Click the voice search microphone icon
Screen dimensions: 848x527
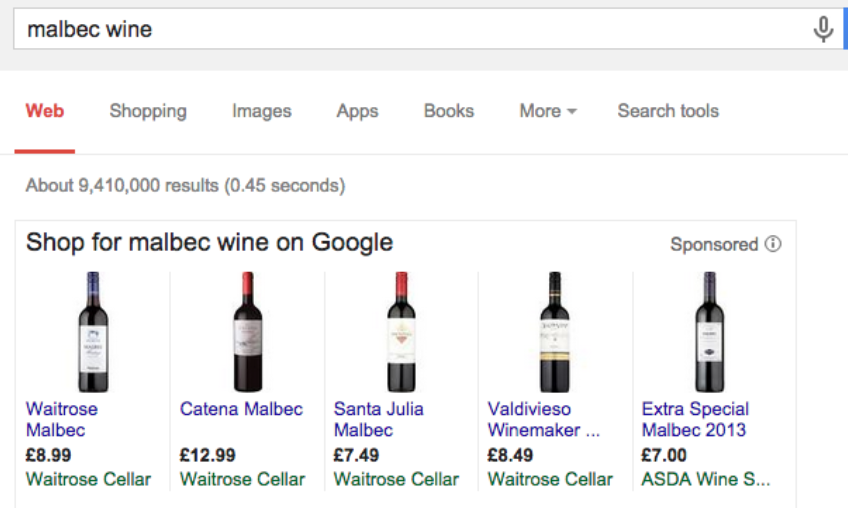tap(823, 30)
